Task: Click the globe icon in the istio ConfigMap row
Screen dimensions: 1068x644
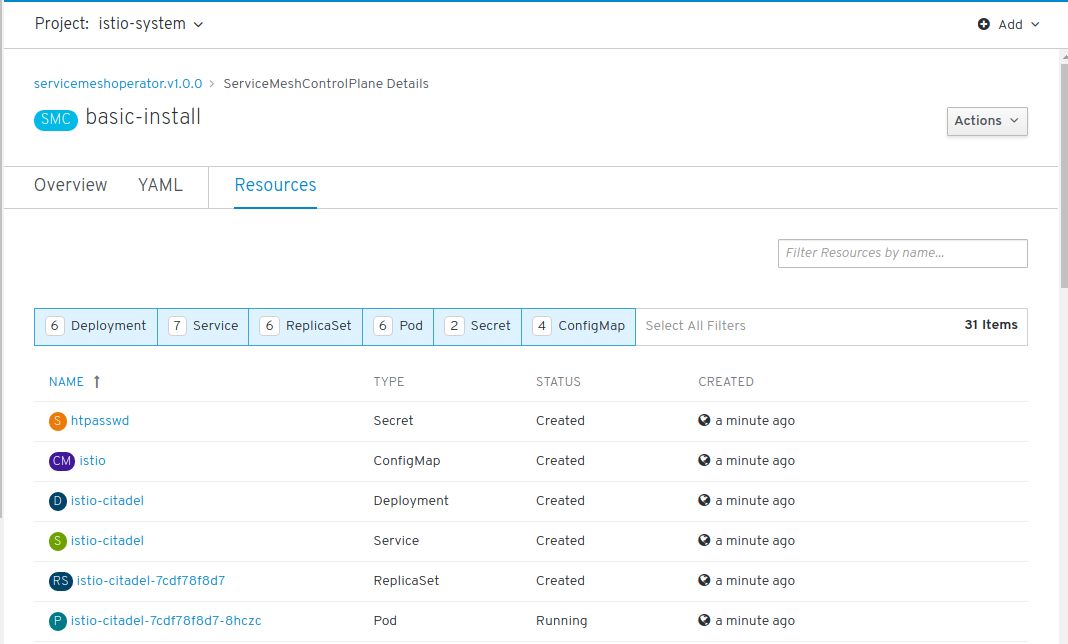Action: (x=704, y=461)
